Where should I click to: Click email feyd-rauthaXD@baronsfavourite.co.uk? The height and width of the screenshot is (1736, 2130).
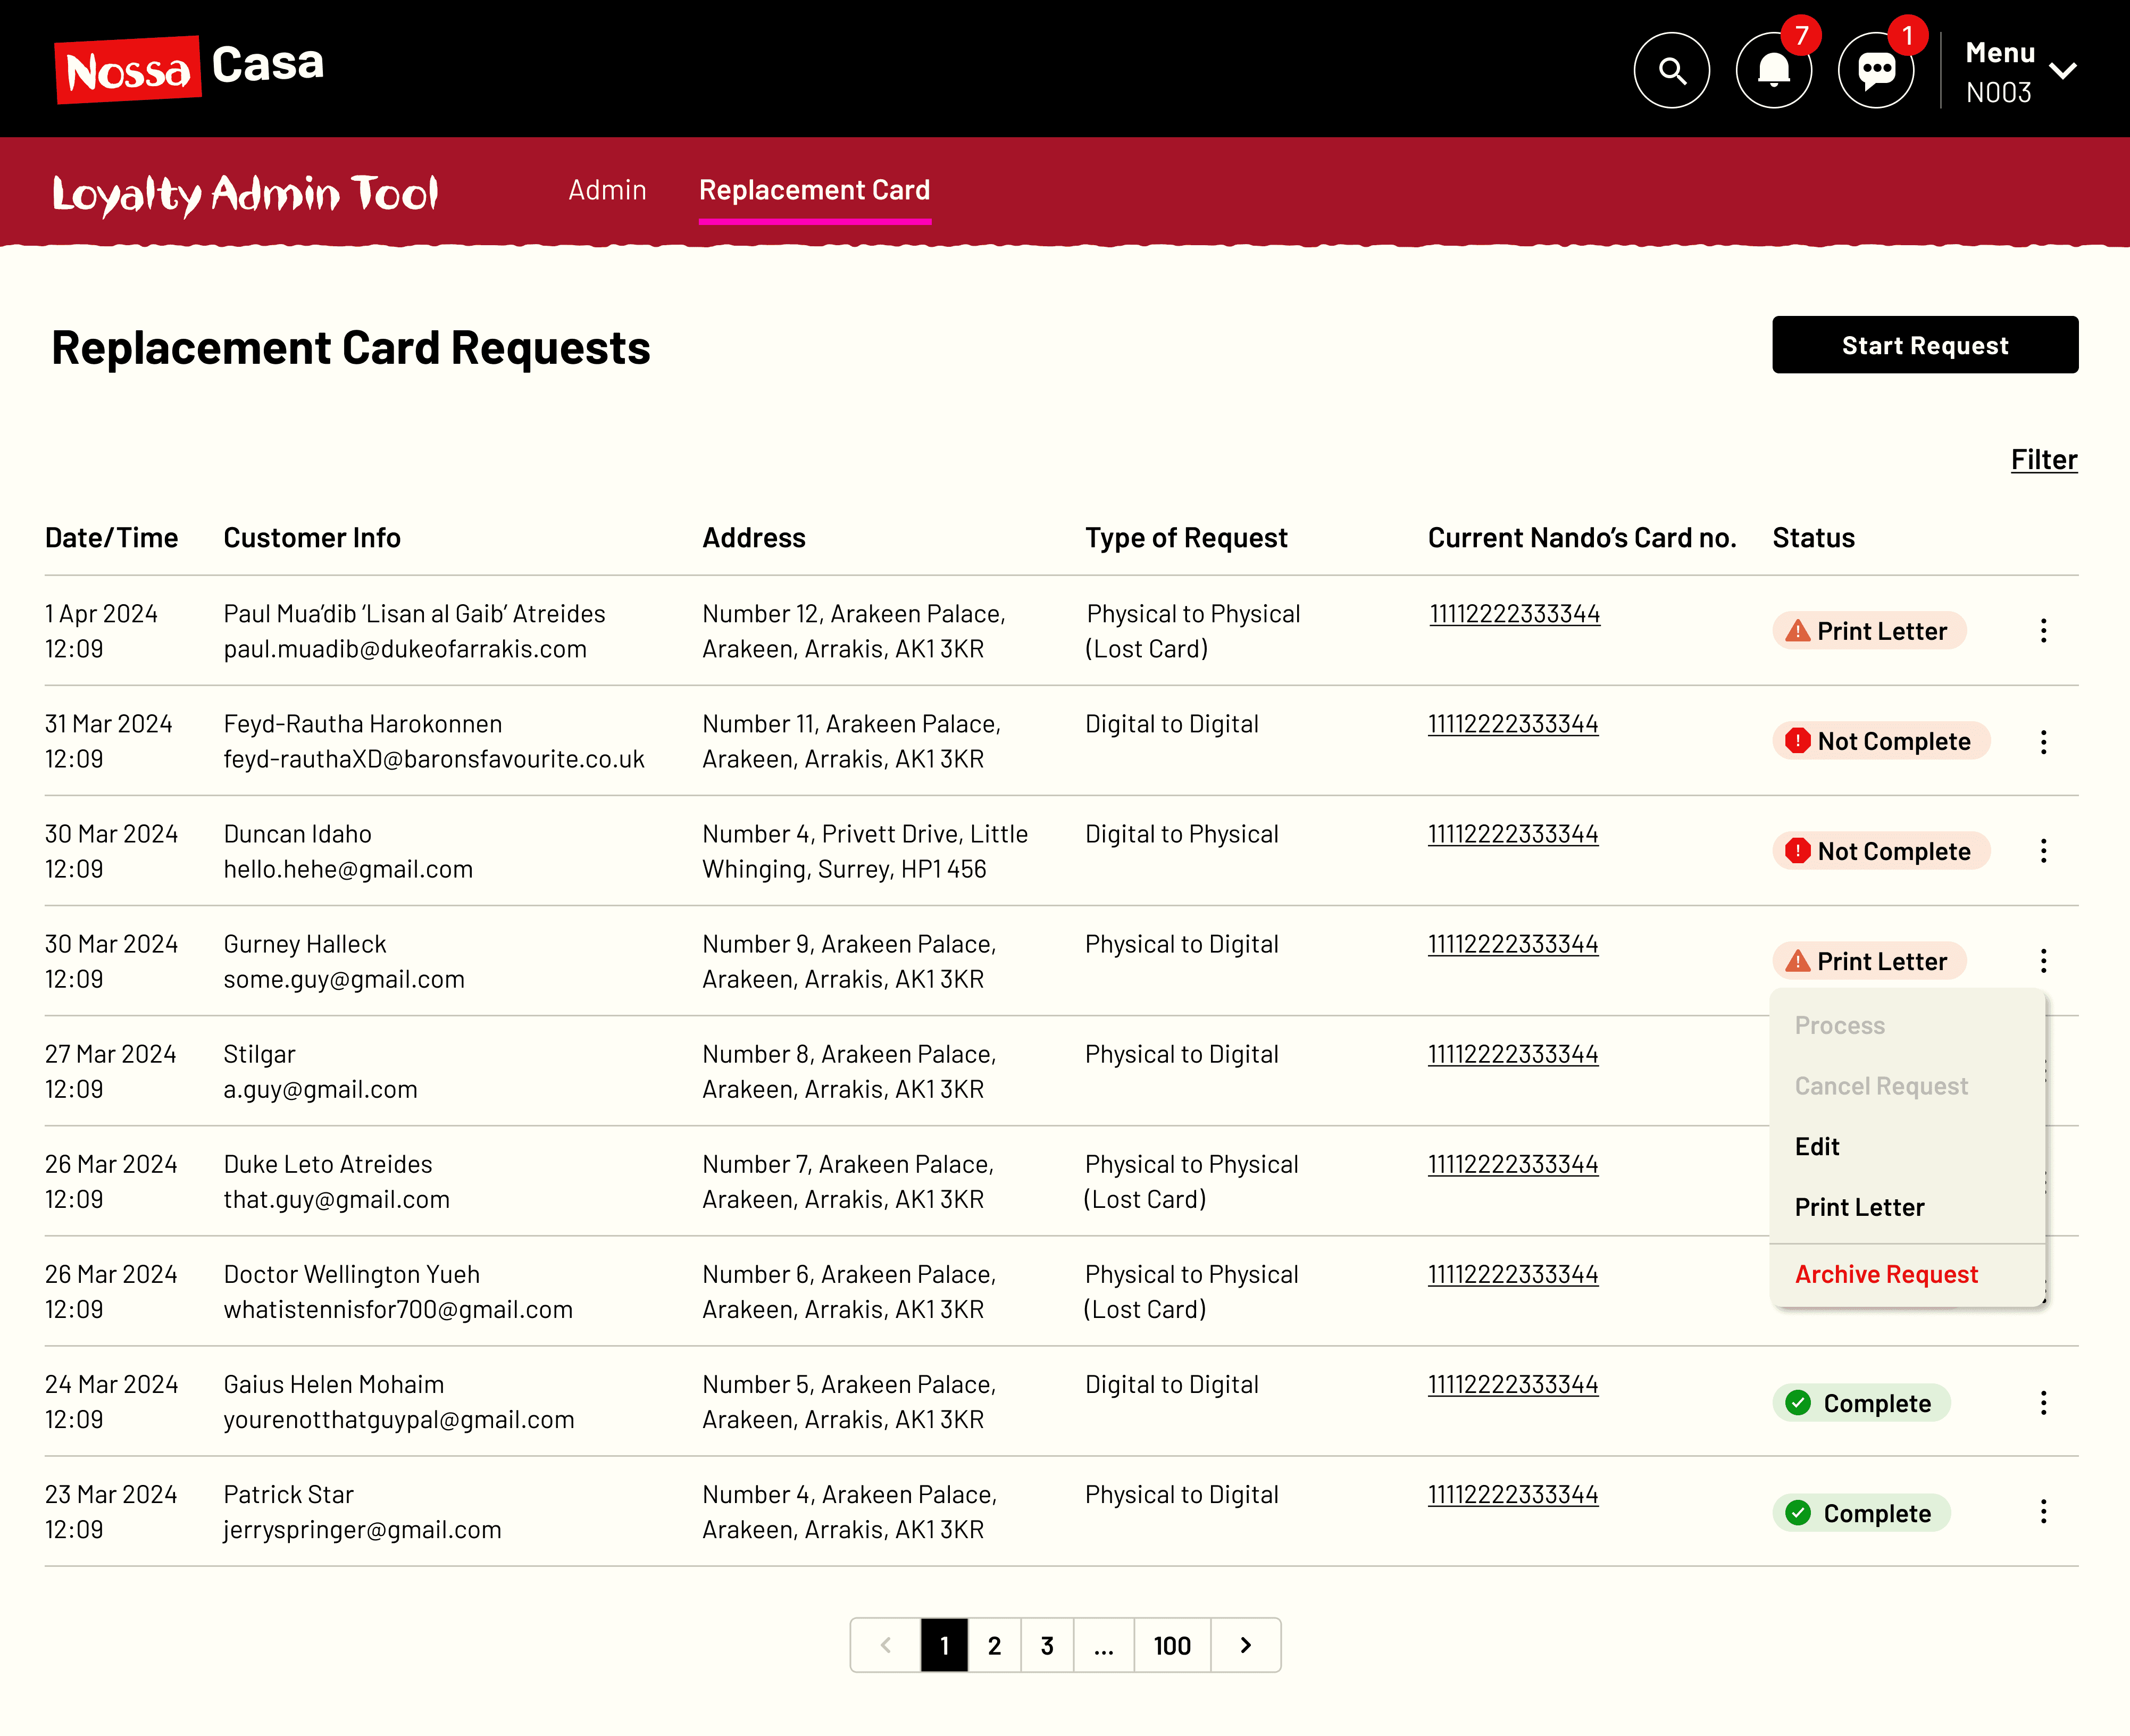pos(434,759)
